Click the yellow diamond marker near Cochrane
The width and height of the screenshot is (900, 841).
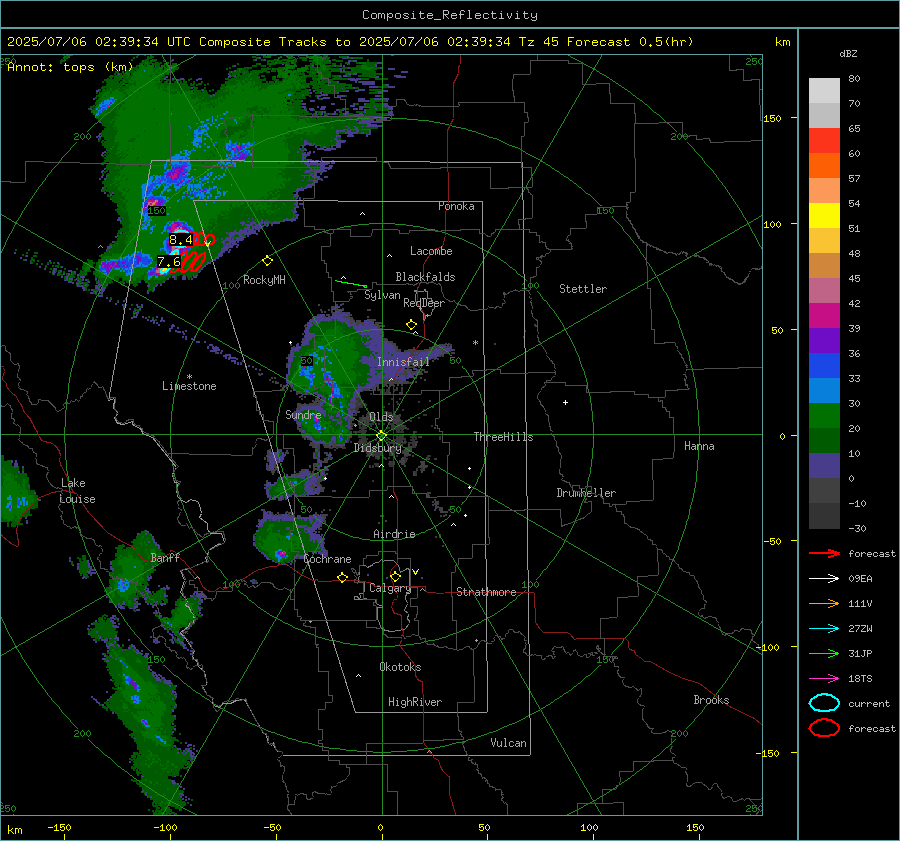[343, 577]
